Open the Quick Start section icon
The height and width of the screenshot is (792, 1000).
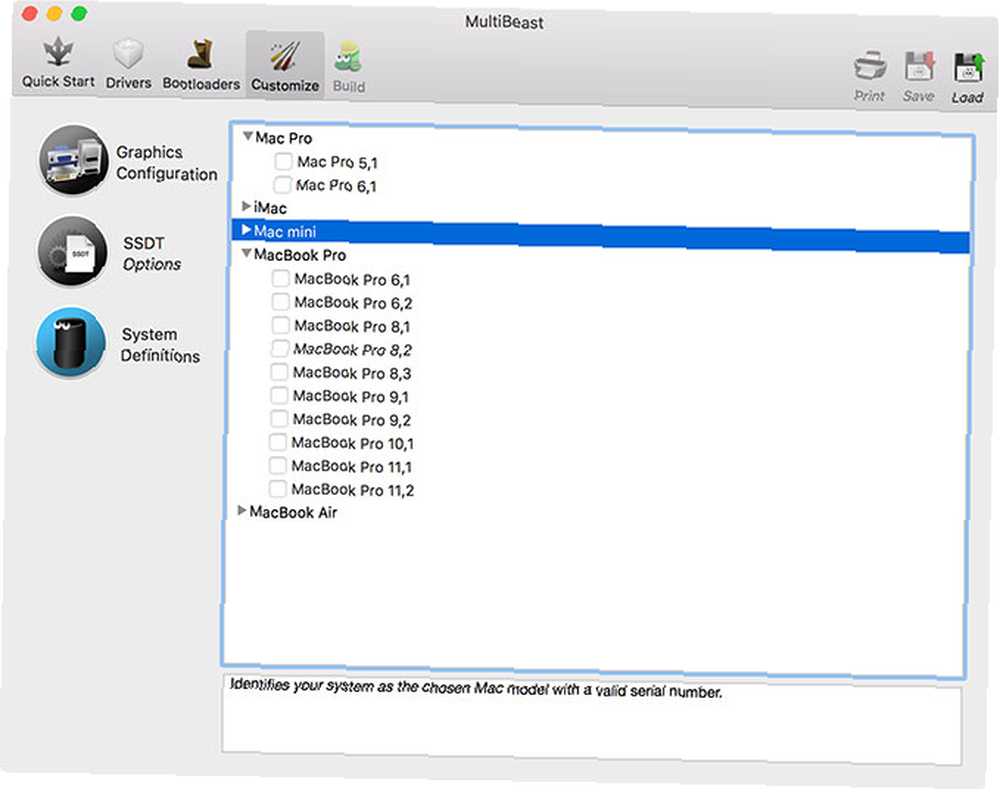coord(58,52)
